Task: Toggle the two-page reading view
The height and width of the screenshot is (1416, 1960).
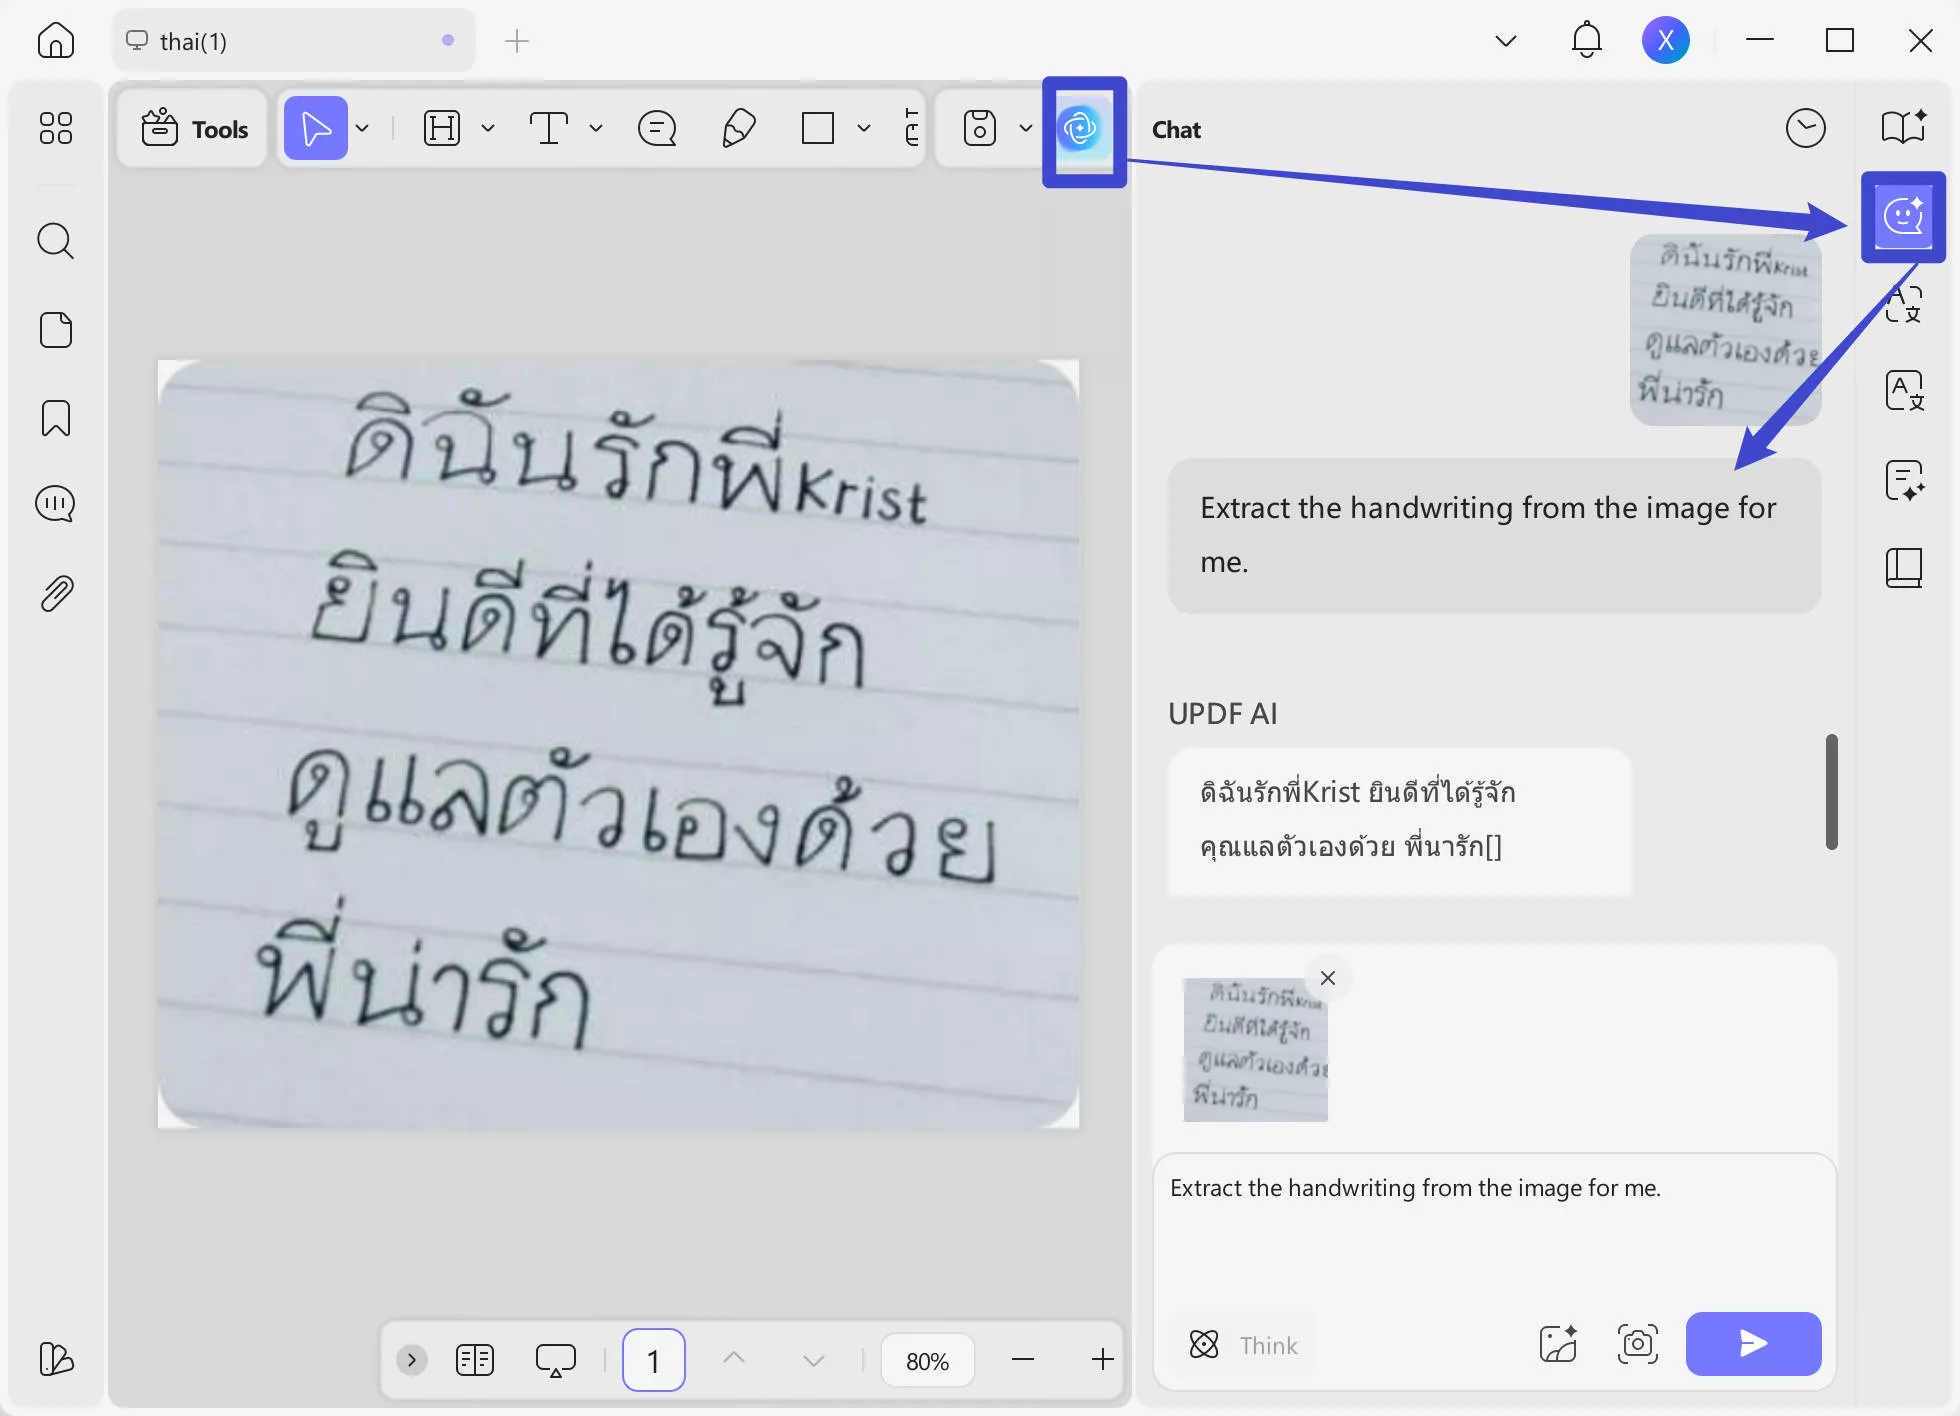Action: [474, 1360]
